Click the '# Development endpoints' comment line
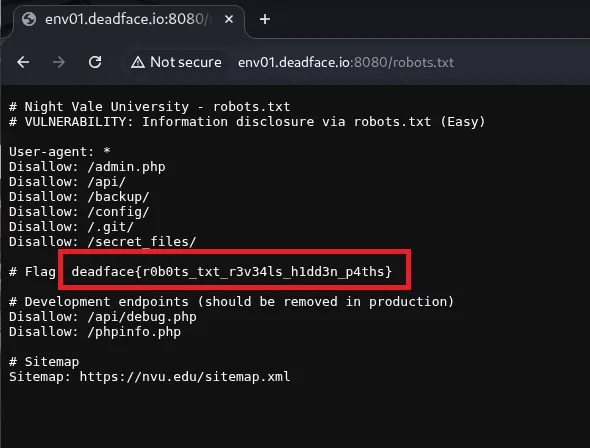The height and width of the screenshot is (448, 590). [x=231, y=302]
